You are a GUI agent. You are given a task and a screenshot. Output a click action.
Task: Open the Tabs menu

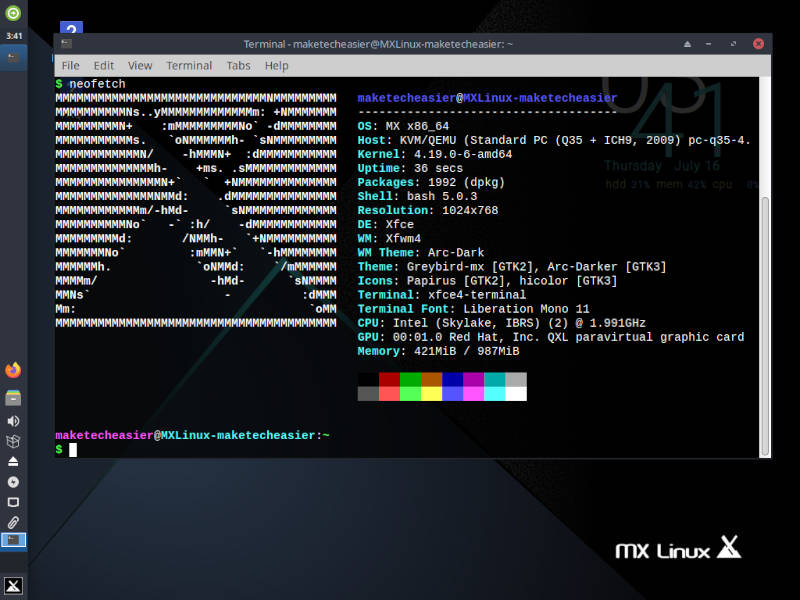(238, 65)
